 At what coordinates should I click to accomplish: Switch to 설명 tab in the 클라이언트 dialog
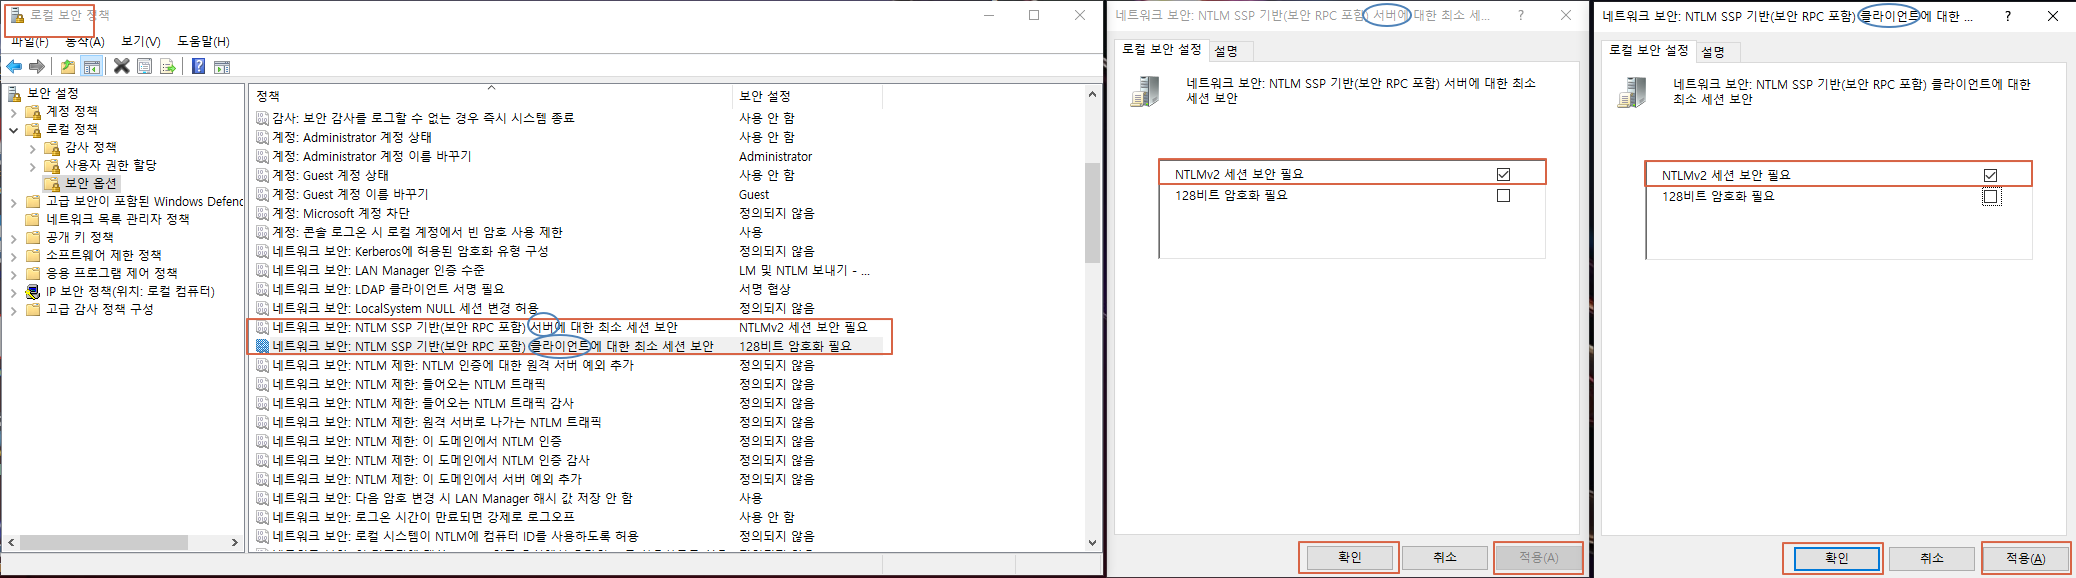(1712, 52)
